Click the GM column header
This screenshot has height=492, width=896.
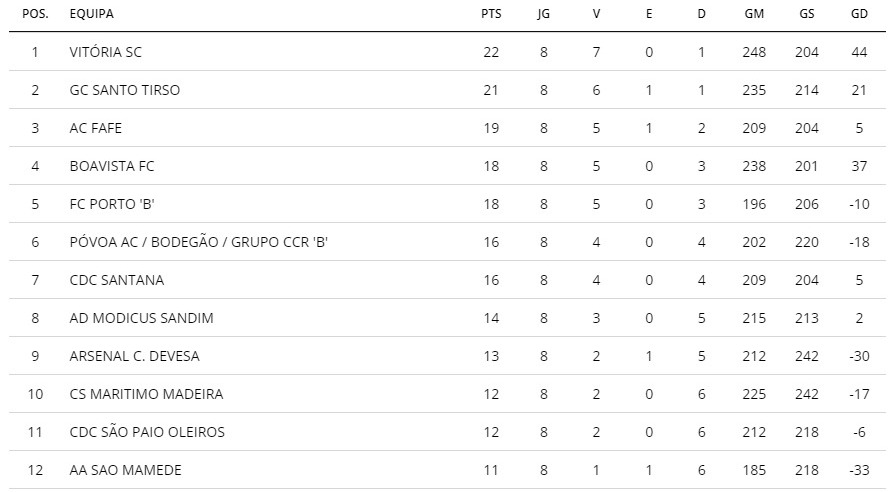(x=754, y=14)
